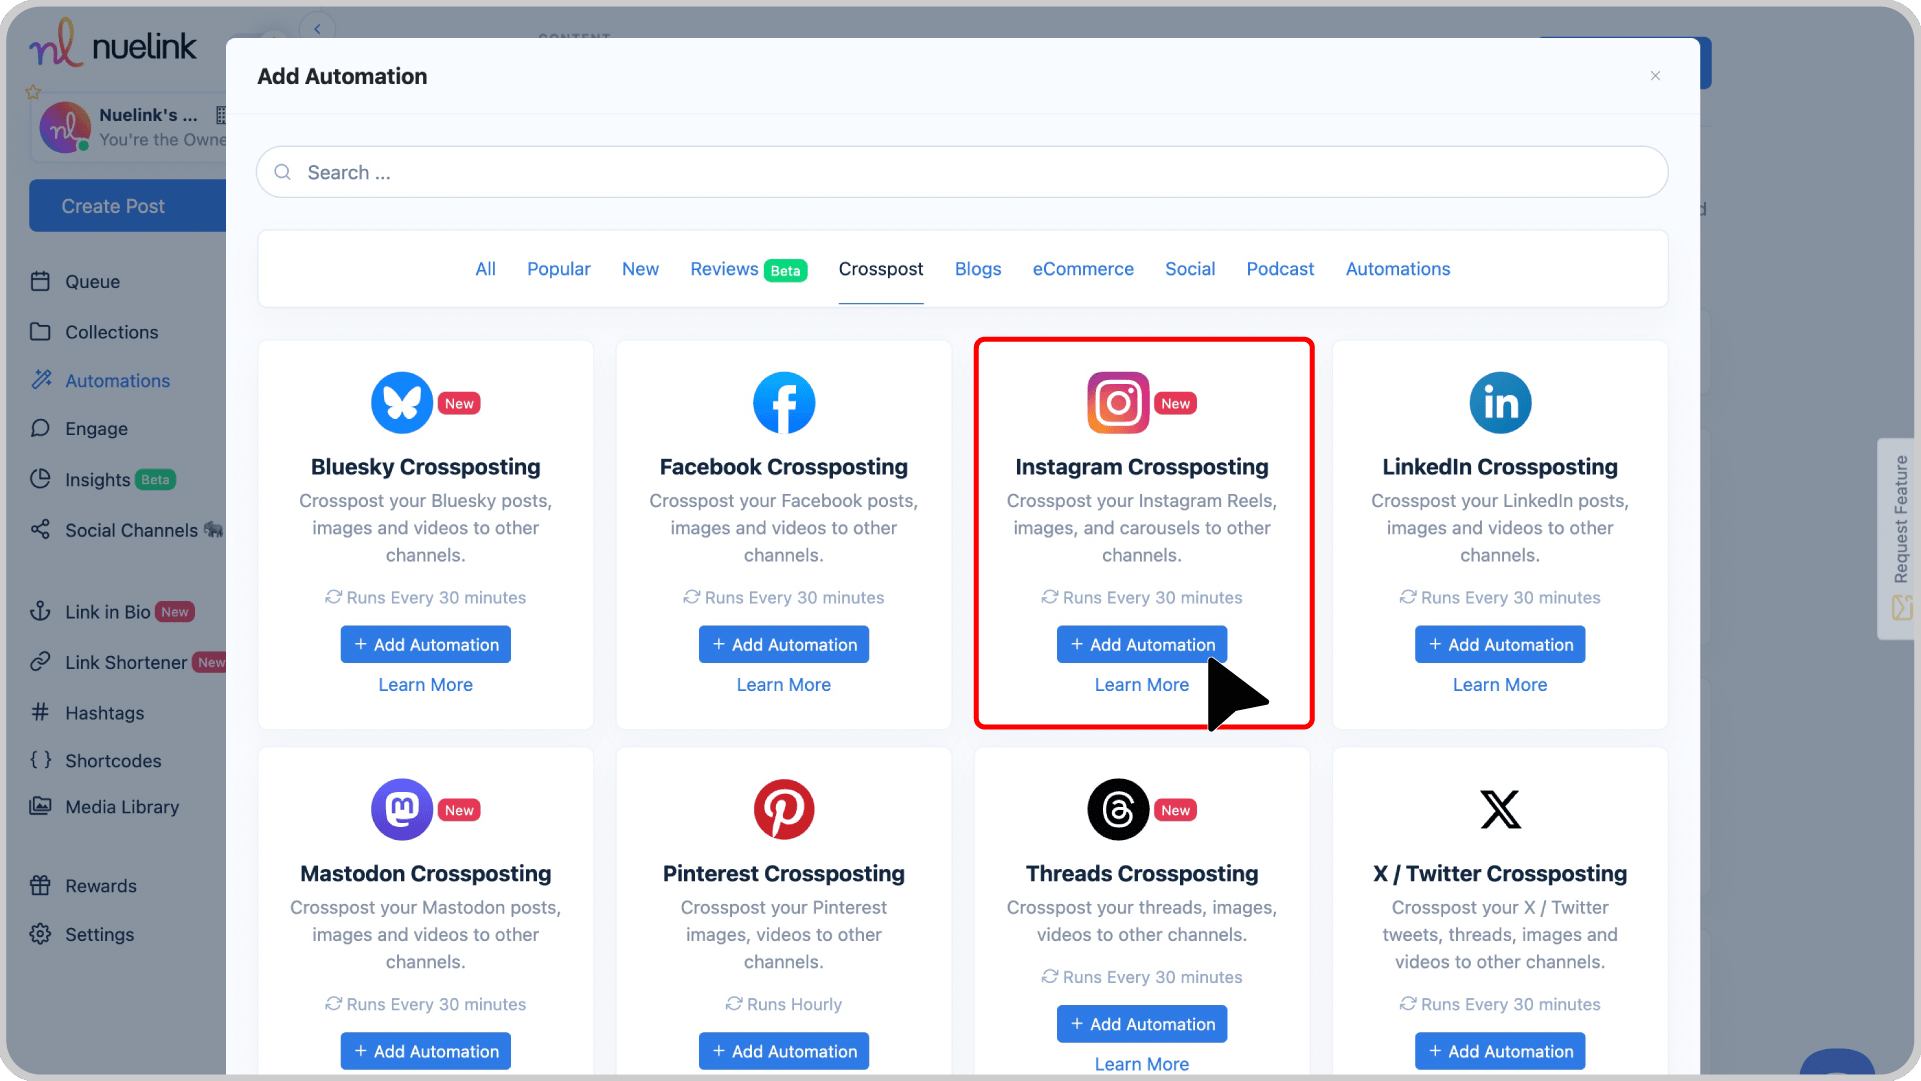Click the Bluesky Crossposting icon
This screenshot has height=1081, width=1921.
pyautogui.click(x=401, y=402)
